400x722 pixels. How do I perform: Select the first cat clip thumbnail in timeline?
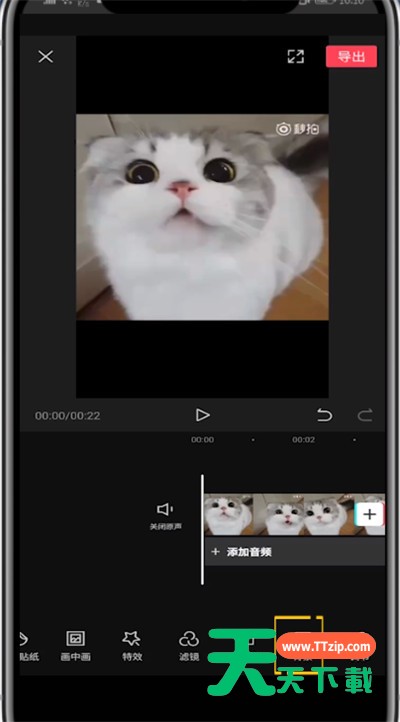pyautogui.click(x=229, y=514)
